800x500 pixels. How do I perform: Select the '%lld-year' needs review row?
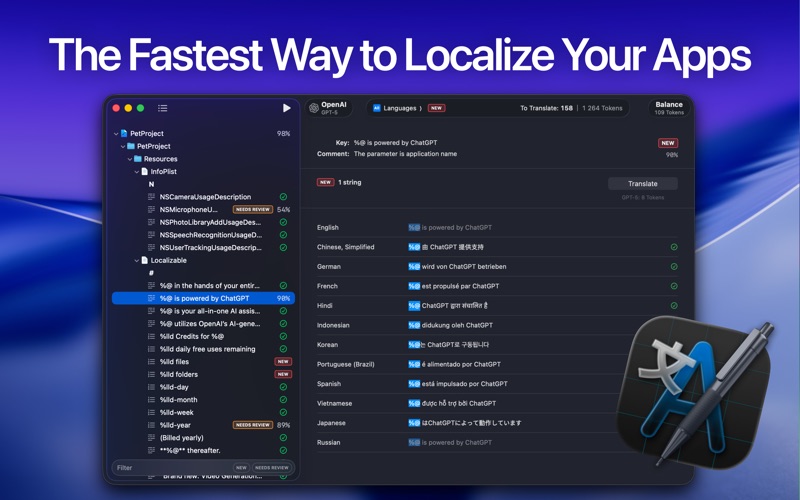point(203,426)
